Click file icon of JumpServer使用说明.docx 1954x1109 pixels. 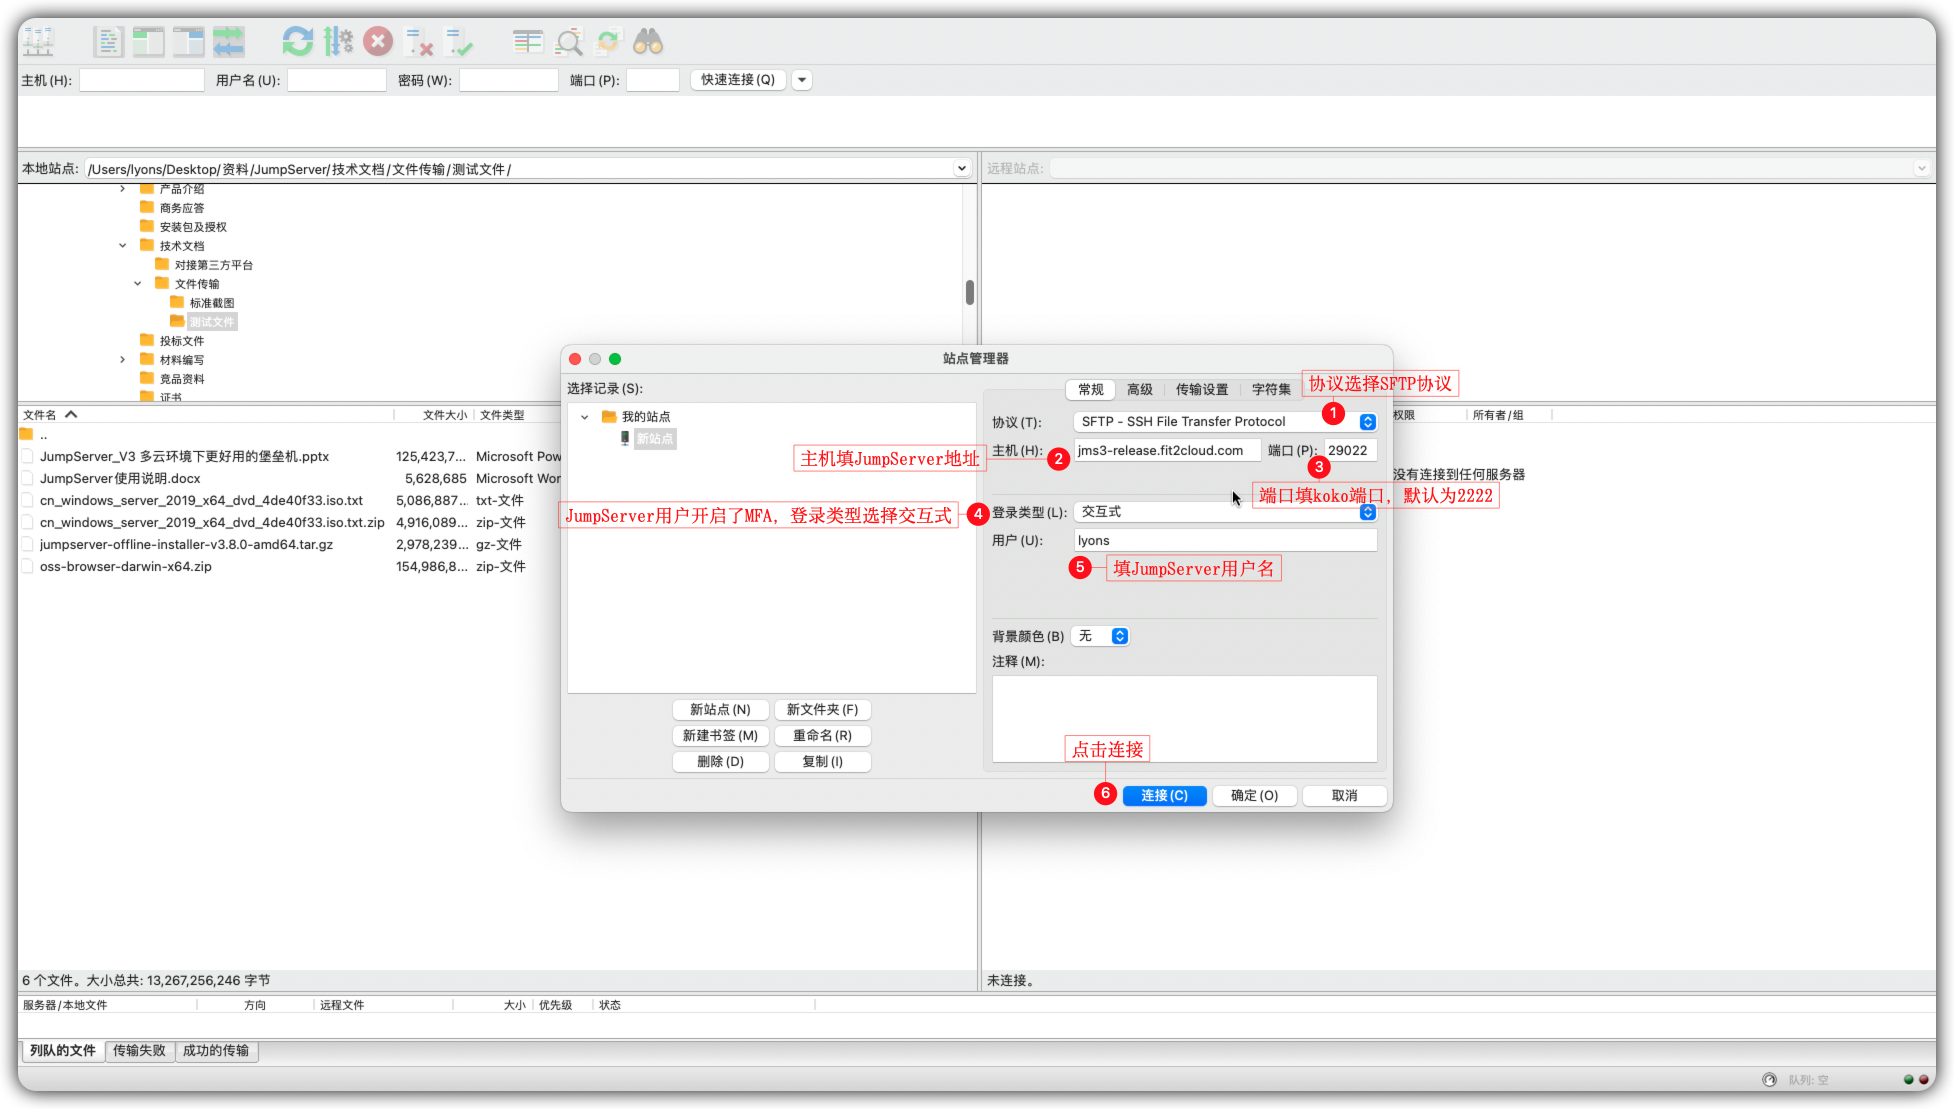[x=28, y=478]
